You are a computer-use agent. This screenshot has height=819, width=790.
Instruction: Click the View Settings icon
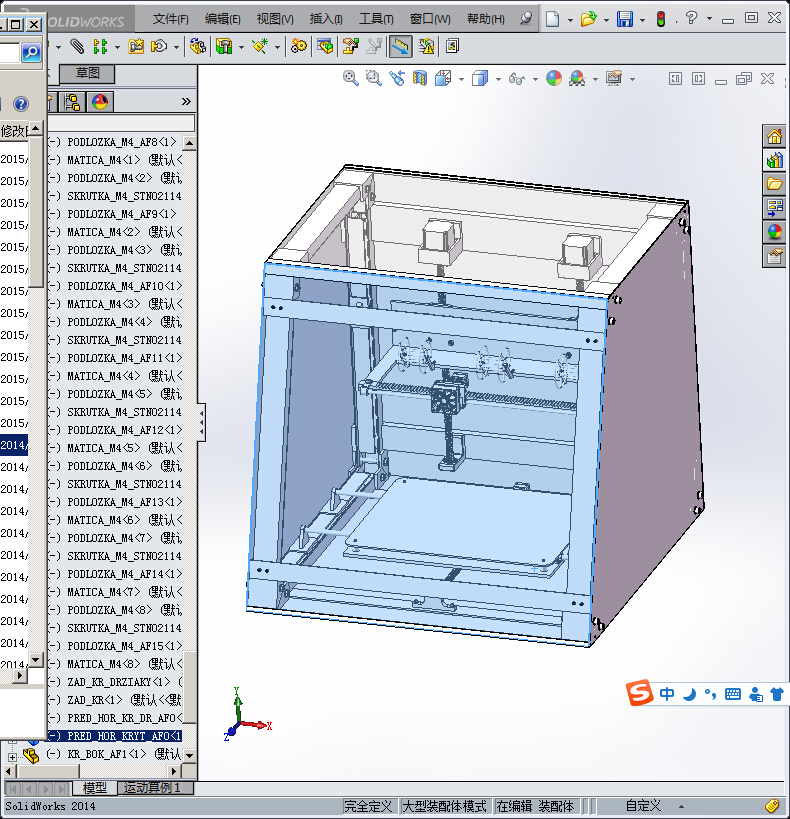tap(614, 78)
